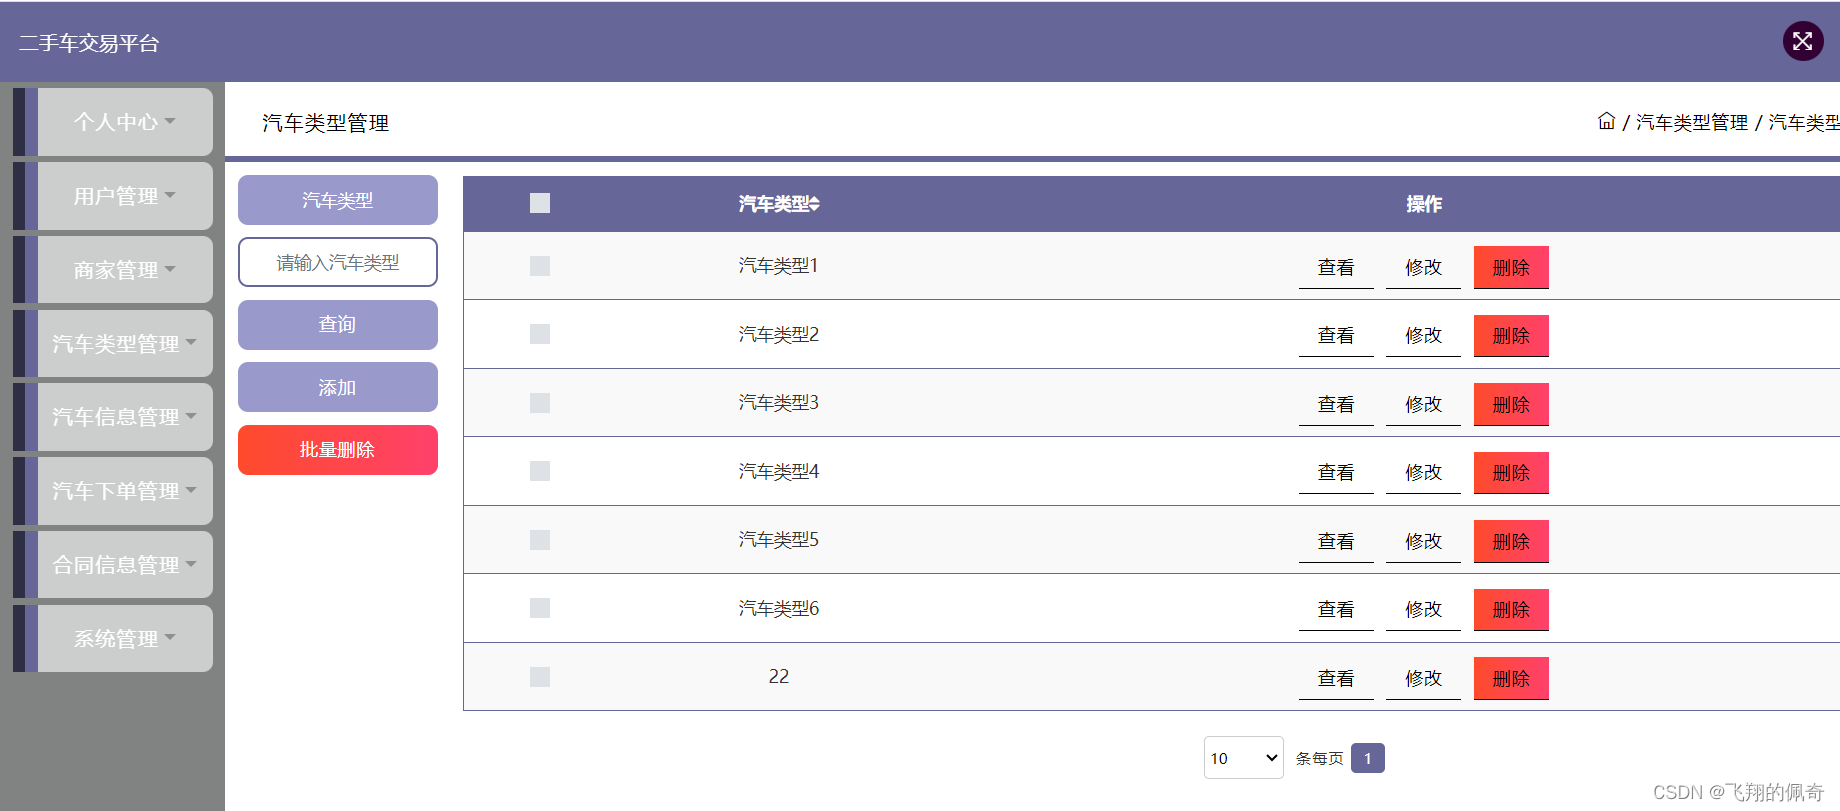
Task: Click the 汽车类型4 name cell
Action: point(779,471)
